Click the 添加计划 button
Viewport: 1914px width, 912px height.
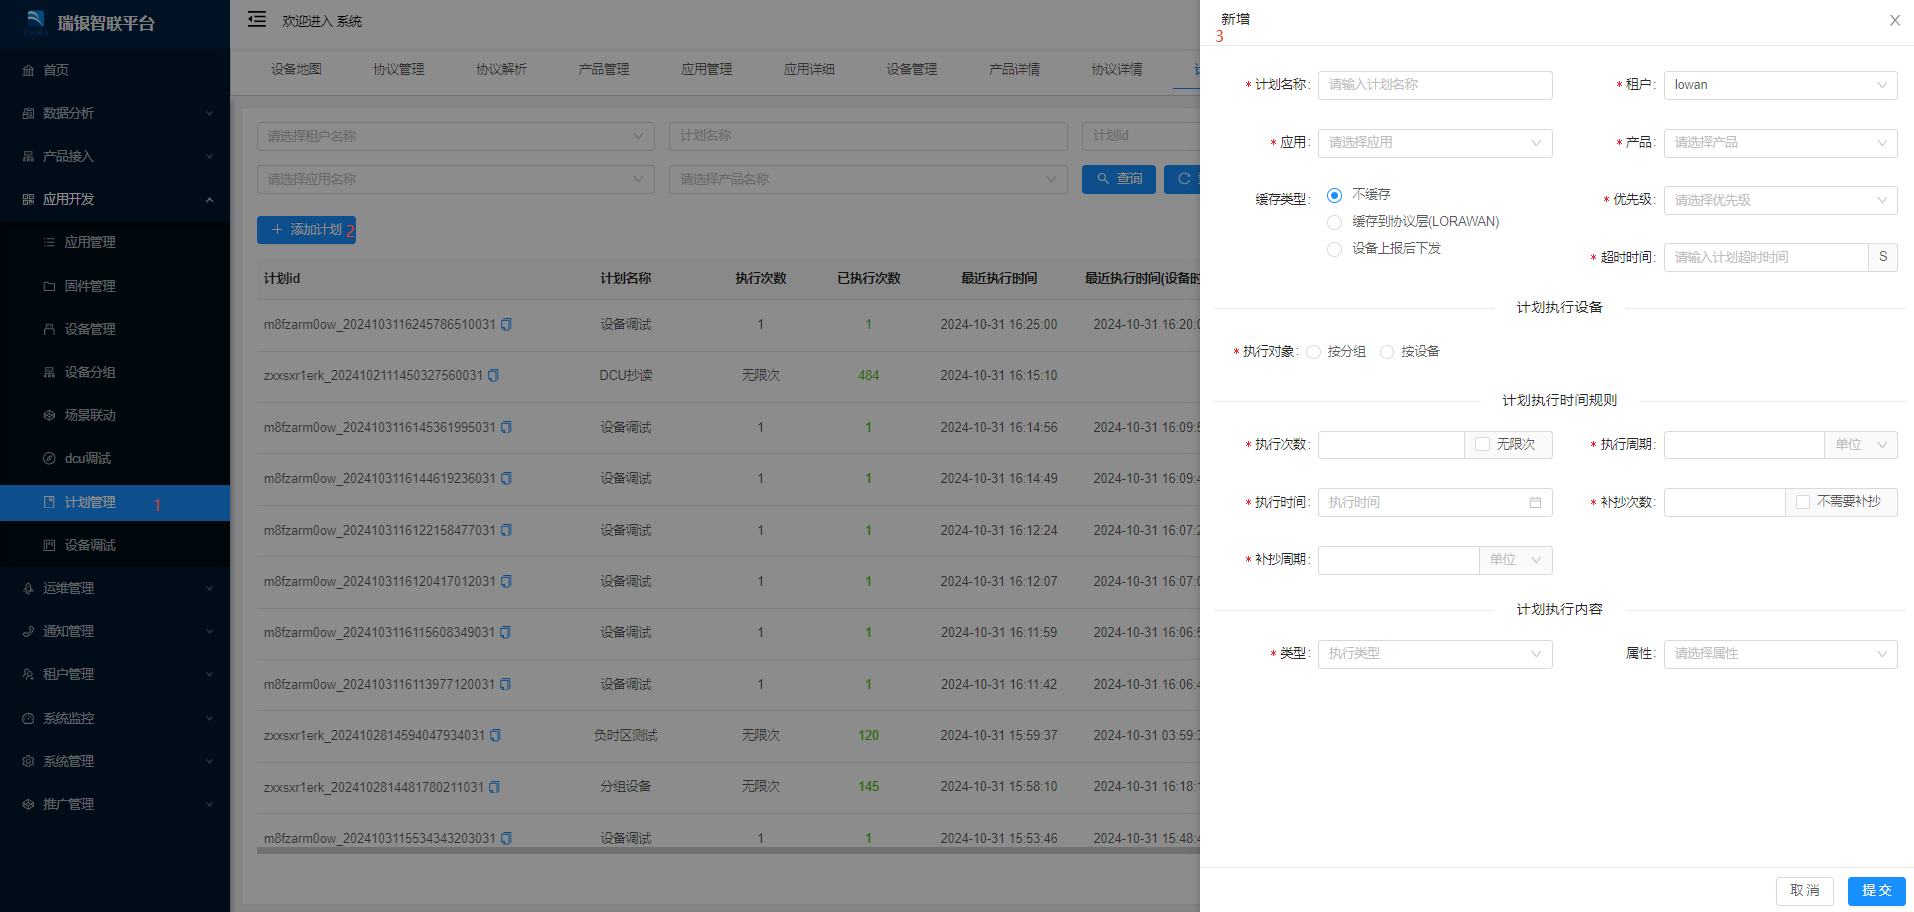306,230
